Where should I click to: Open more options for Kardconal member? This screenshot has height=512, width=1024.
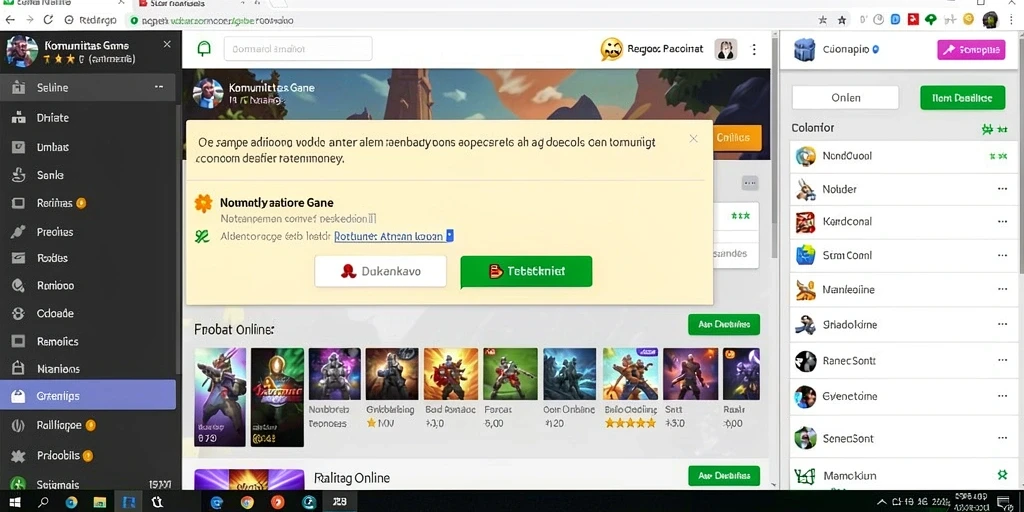1002,221
